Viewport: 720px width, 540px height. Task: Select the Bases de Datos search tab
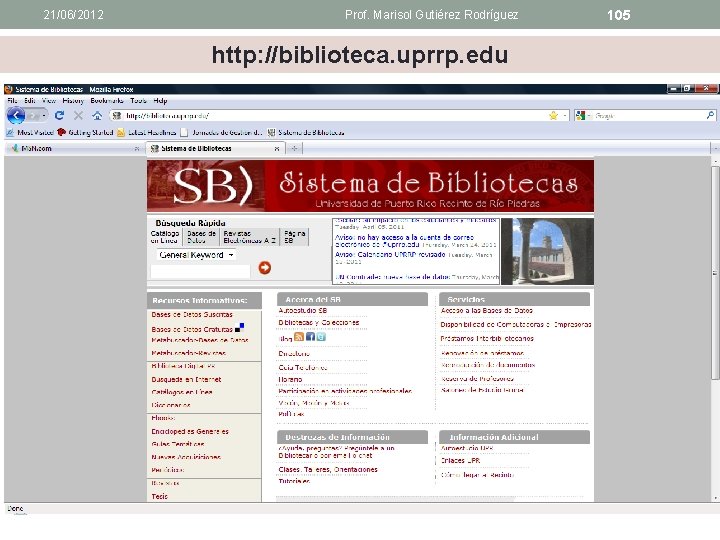tap(201, 237)
